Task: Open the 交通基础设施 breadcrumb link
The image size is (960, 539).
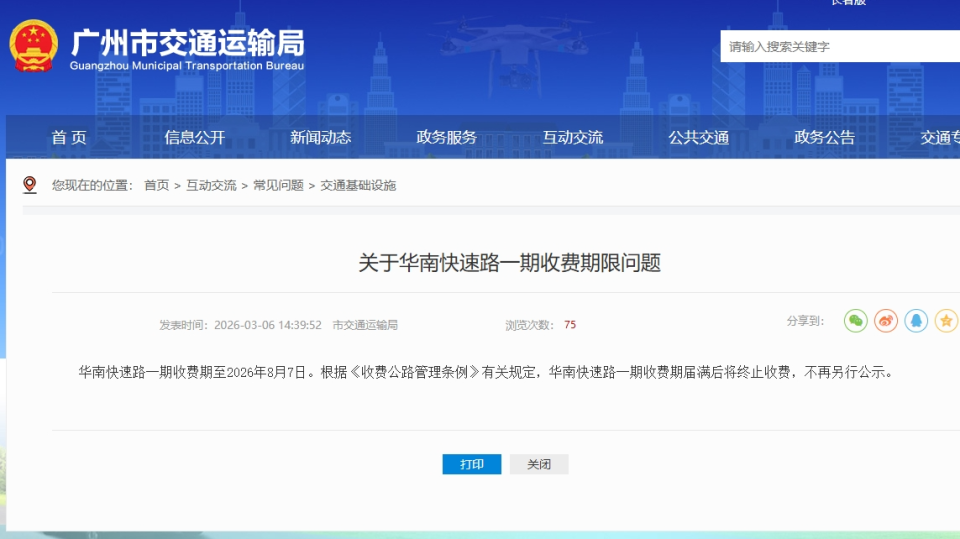Action: coord(358,186)
